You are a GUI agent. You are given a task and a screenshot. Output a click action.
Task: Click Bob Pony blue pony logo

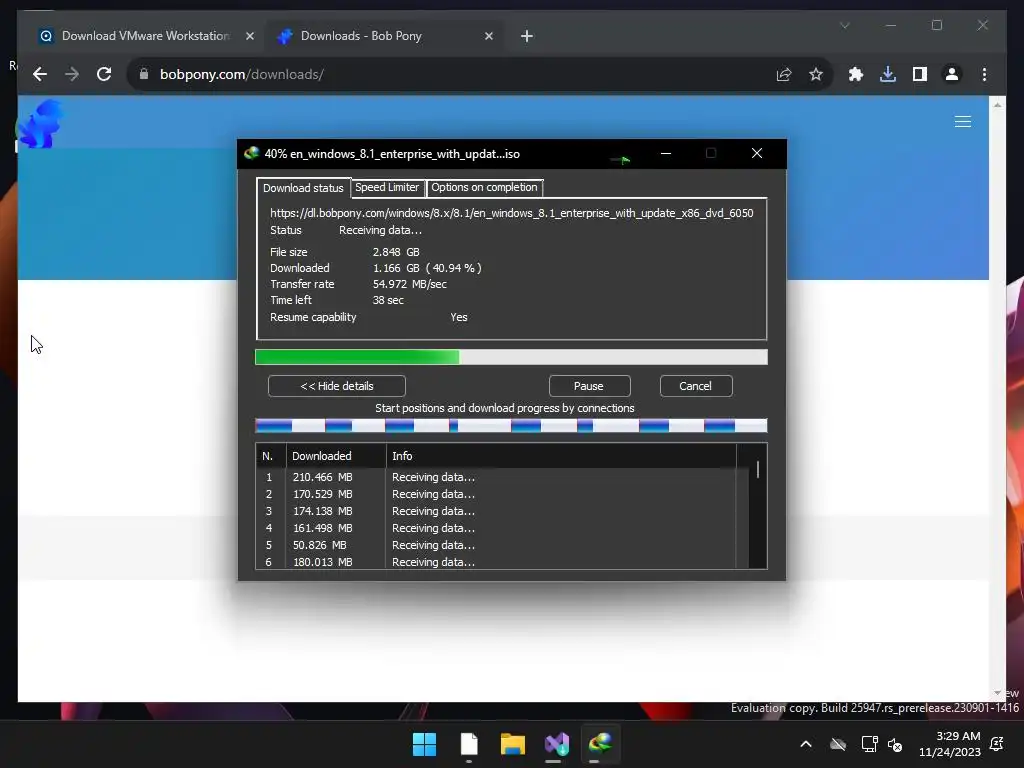pyautogui.click(x=41, y=123)
